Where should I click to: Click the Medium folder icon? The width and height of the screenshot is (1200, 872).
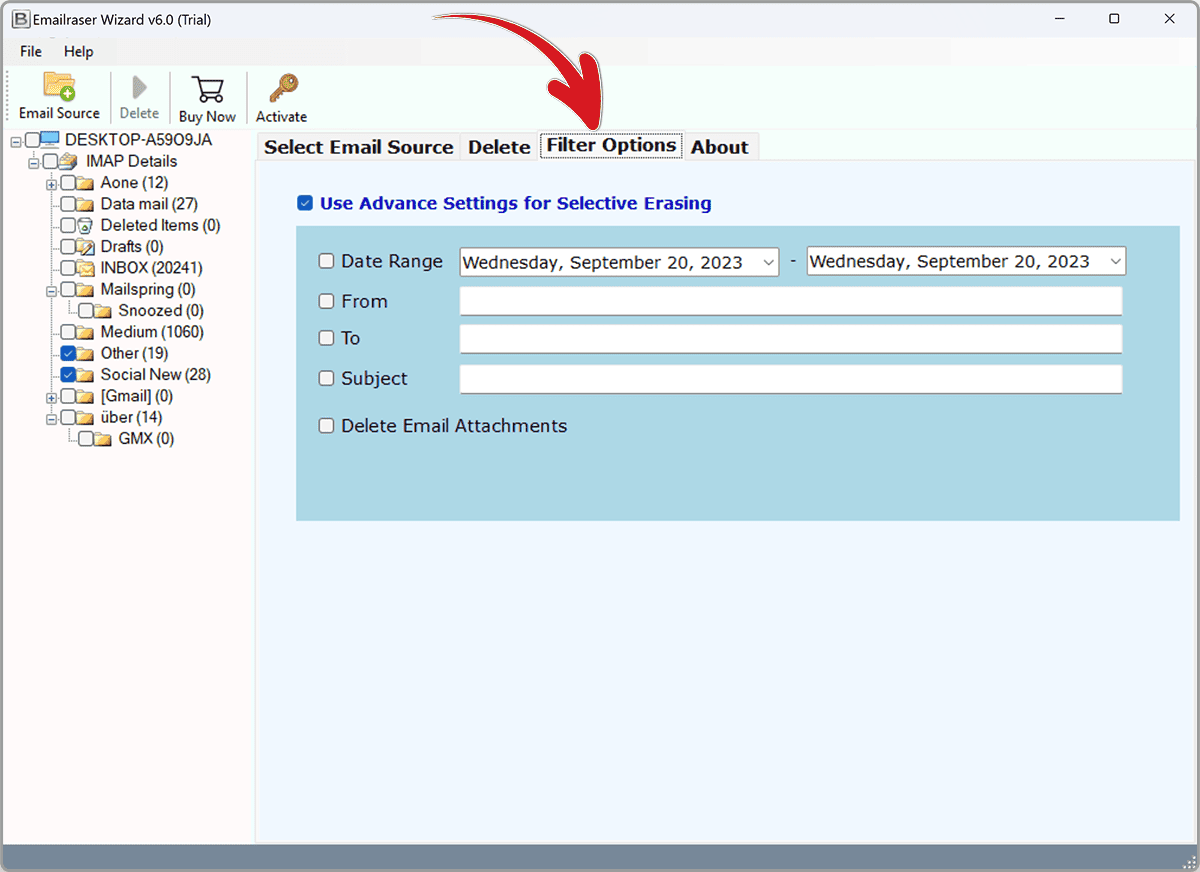click(x=87, y=332)
